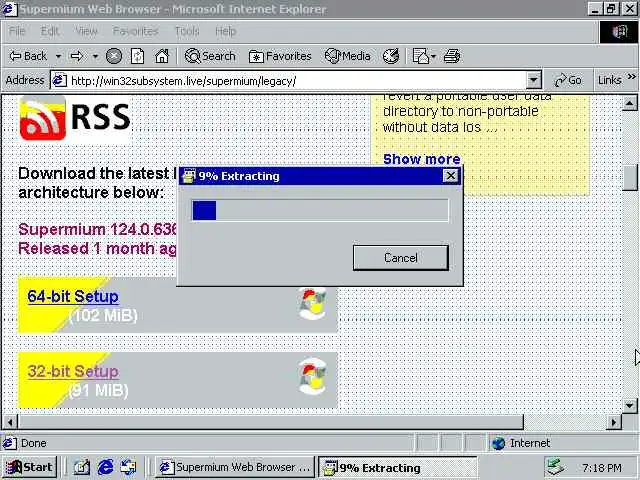Click the system tray hardware icon
The image size is (640, 480).
coord(556,467)
